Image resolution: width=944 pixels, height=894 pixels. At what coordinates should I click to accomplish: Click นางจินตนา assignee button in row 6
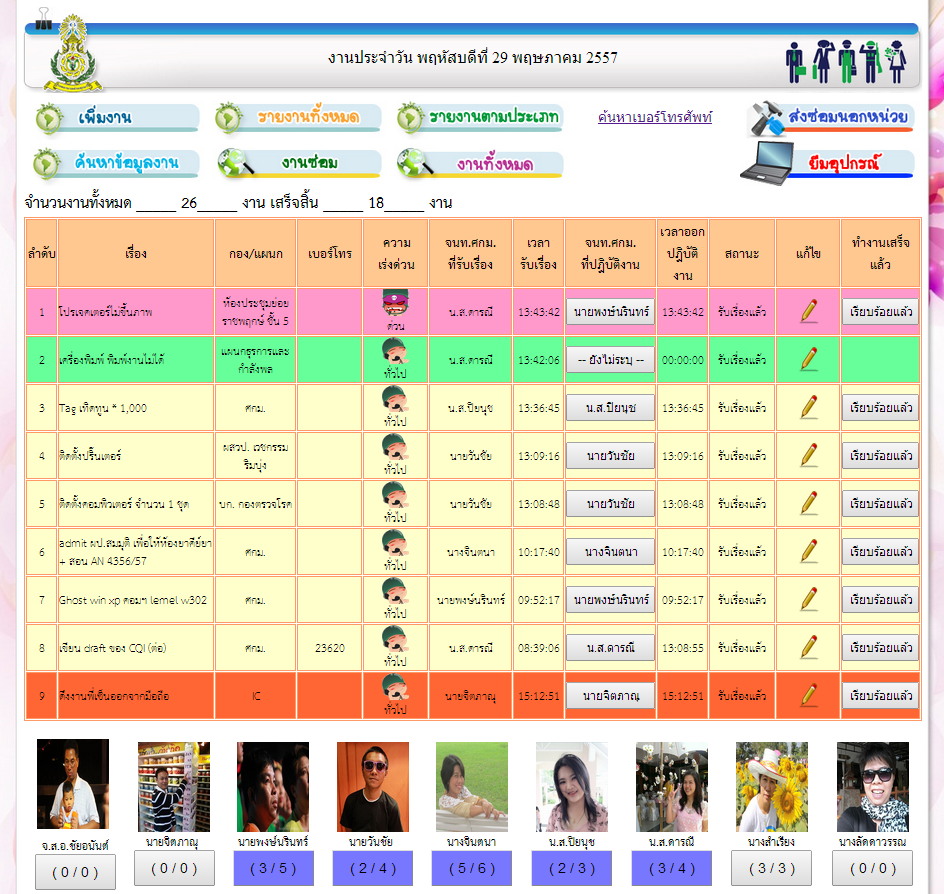(x=610, y=552)
